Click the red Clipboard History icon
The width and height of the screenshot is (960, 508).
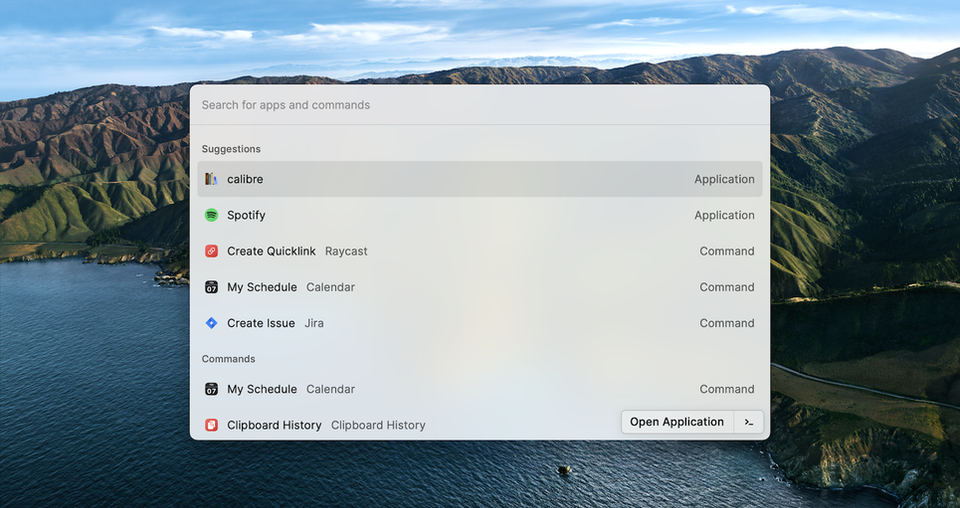coord(211,425)
